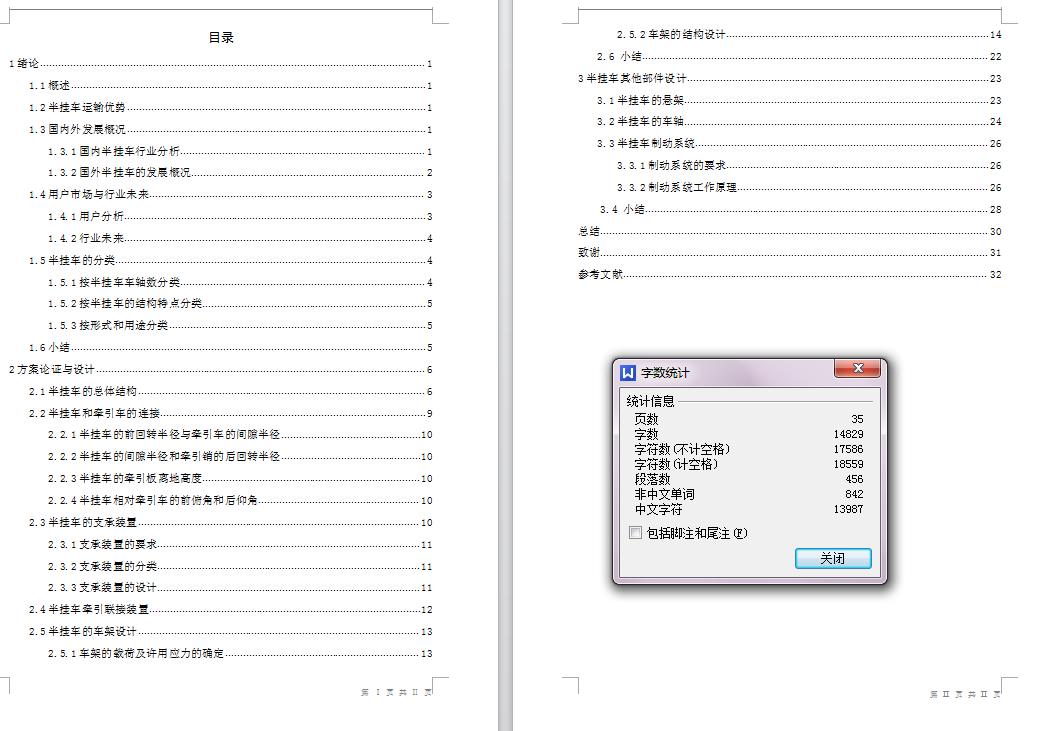
Task: Click the 段落数 value 456
Action: (x=854, y=479)
